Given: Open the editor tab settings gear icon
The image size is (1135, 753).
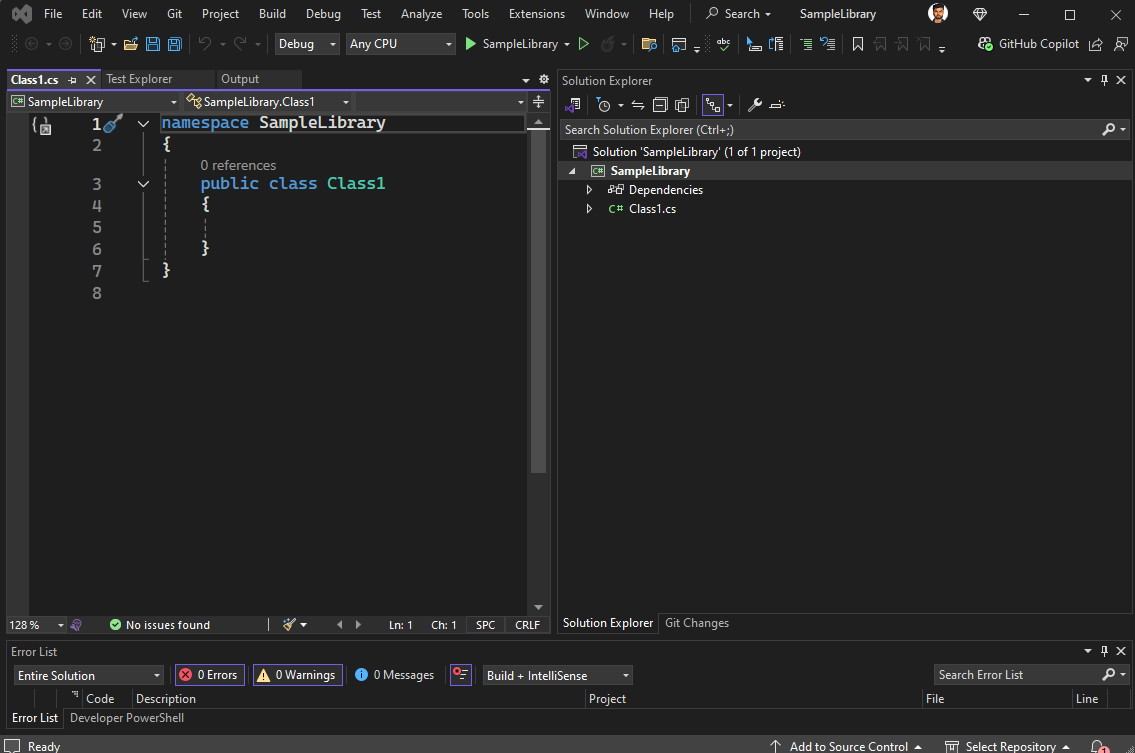Looking at the screenshot, I should [544, 80].
